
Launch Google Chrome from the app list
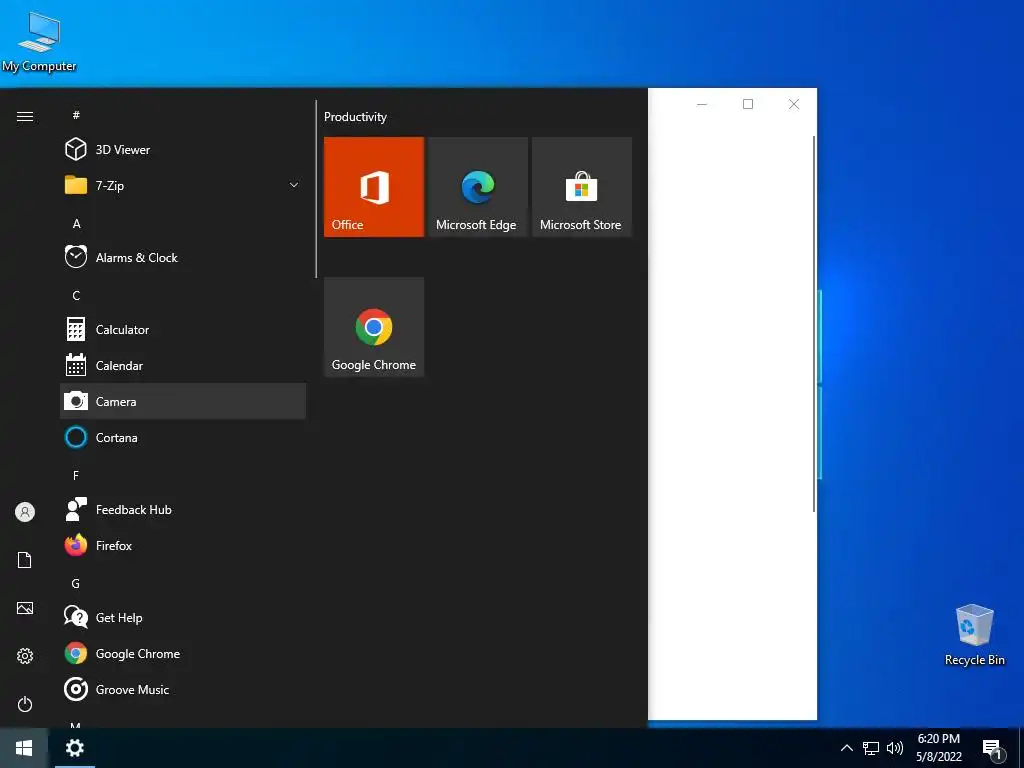183,654
